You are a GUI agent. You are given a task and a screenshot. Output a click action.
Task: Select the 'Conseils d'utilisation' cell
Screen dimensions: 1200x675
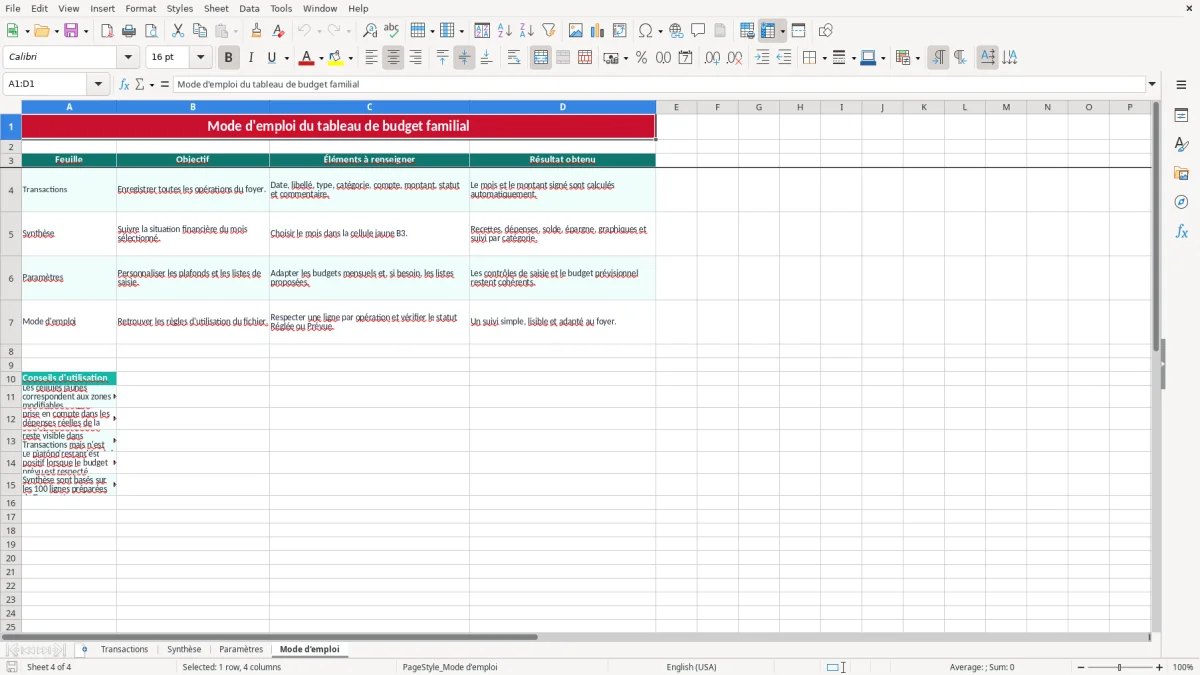[69, 378]
